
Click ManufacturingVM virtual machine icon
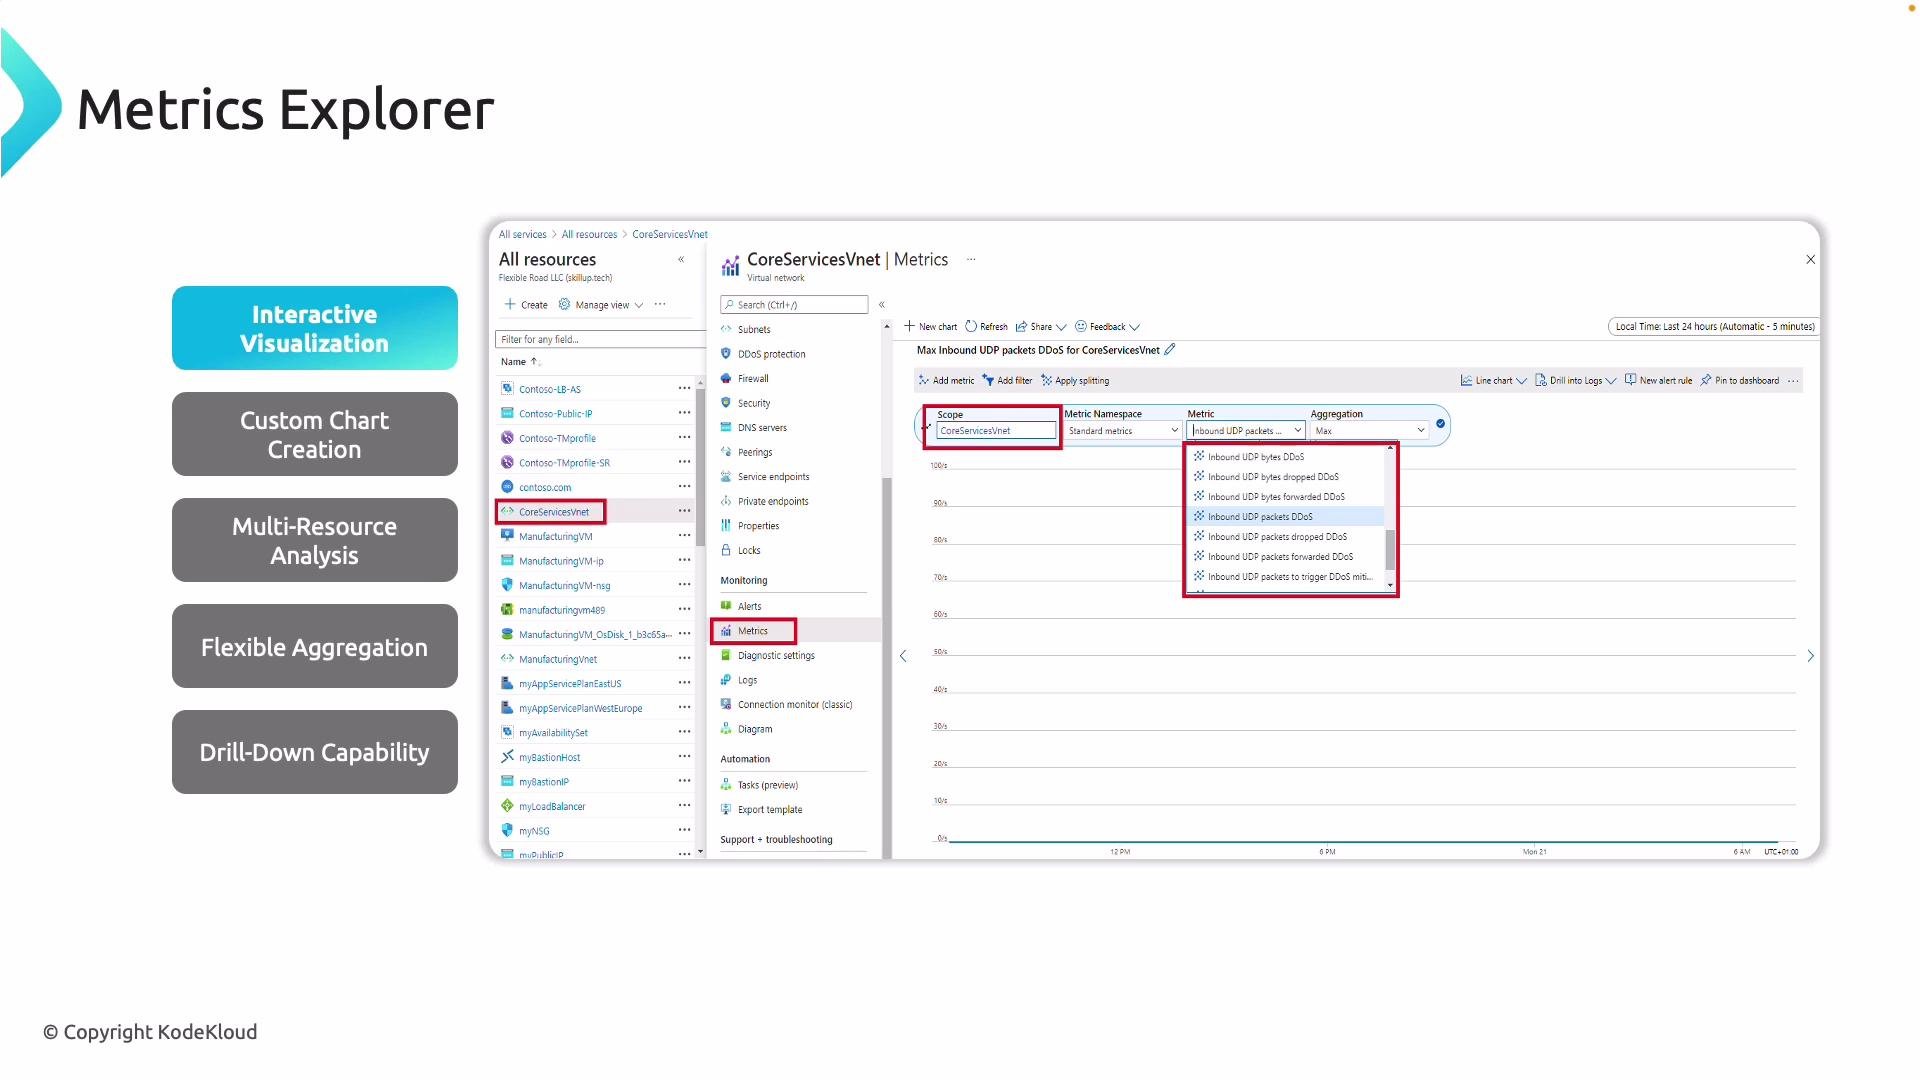(507, 536)
